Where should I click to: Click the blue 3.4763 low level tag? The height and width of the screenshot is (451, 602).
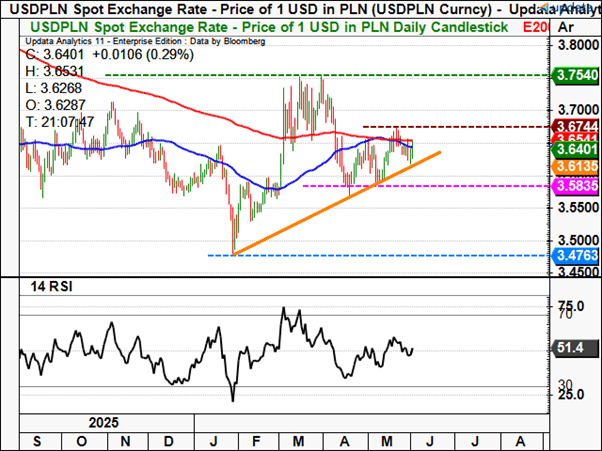(x=575, y=255)
